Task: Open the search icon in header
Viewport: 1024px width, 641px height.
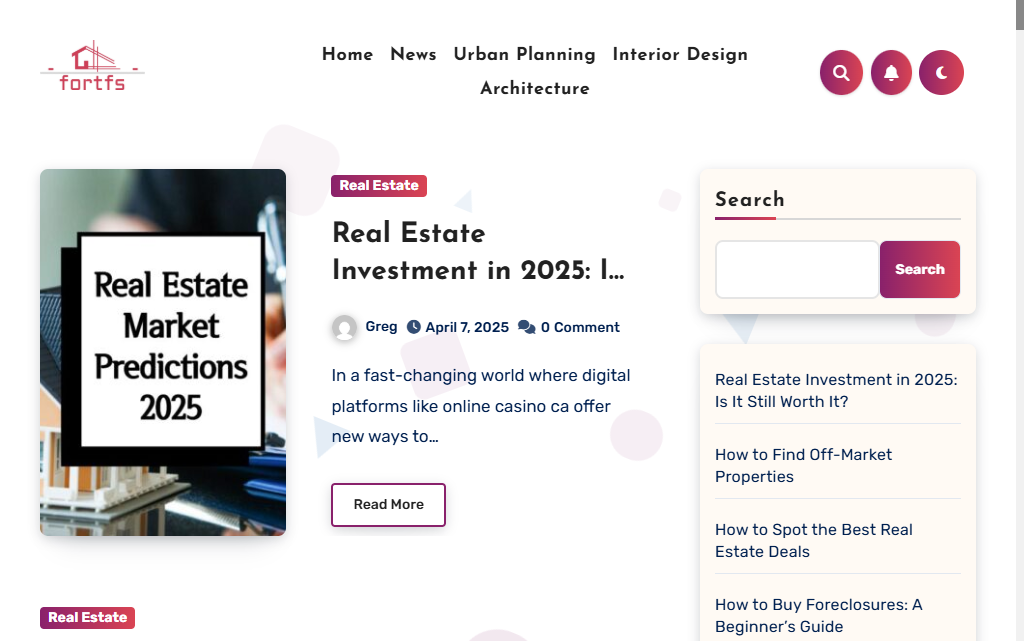Action: point(841,73)
